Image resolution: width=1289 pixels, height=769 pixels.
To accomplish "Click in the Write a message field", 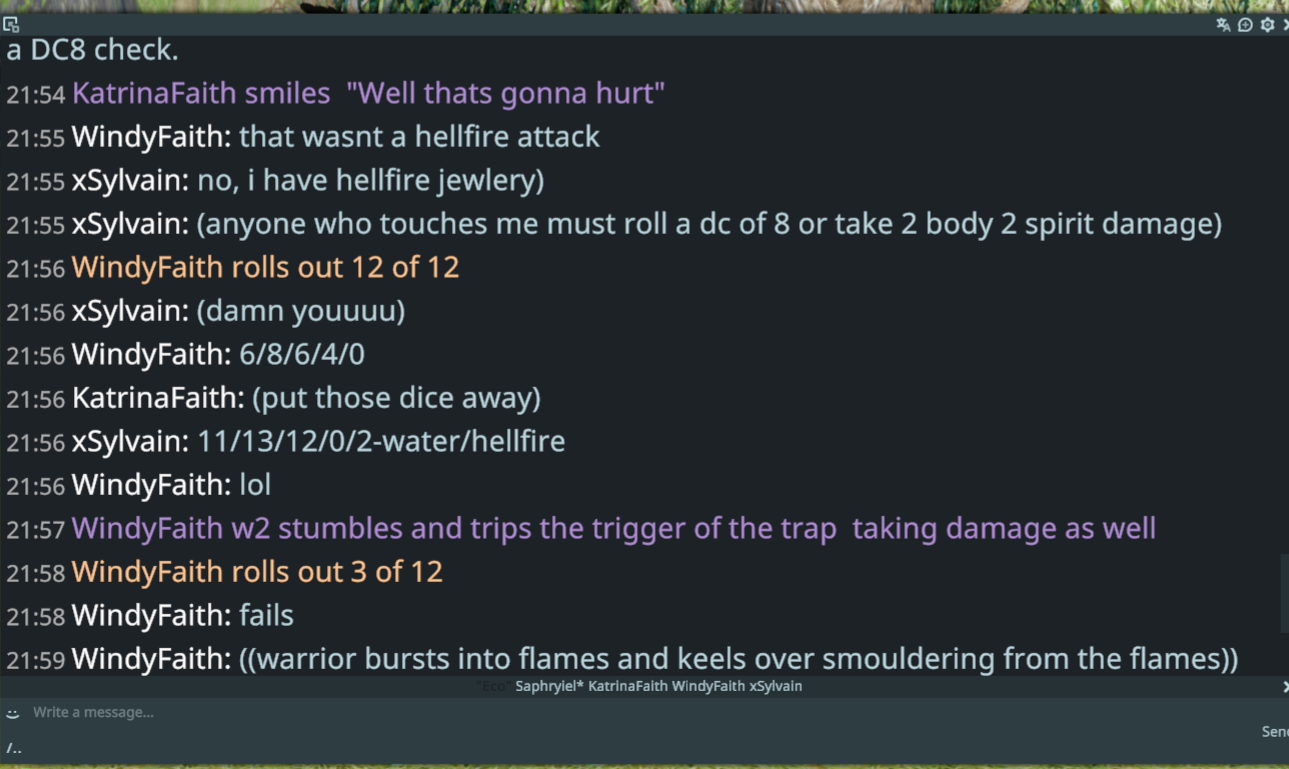I will [x=640, y=712].
